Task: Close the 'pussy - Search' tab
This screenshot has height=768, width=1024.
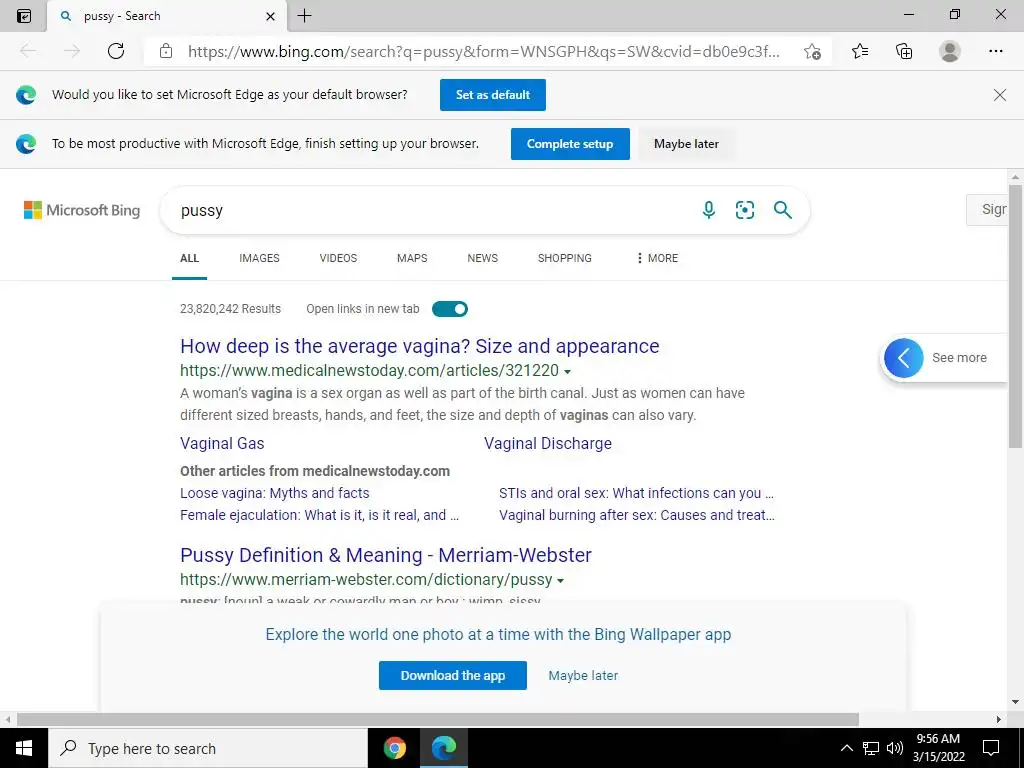Action: coord(270,16)
